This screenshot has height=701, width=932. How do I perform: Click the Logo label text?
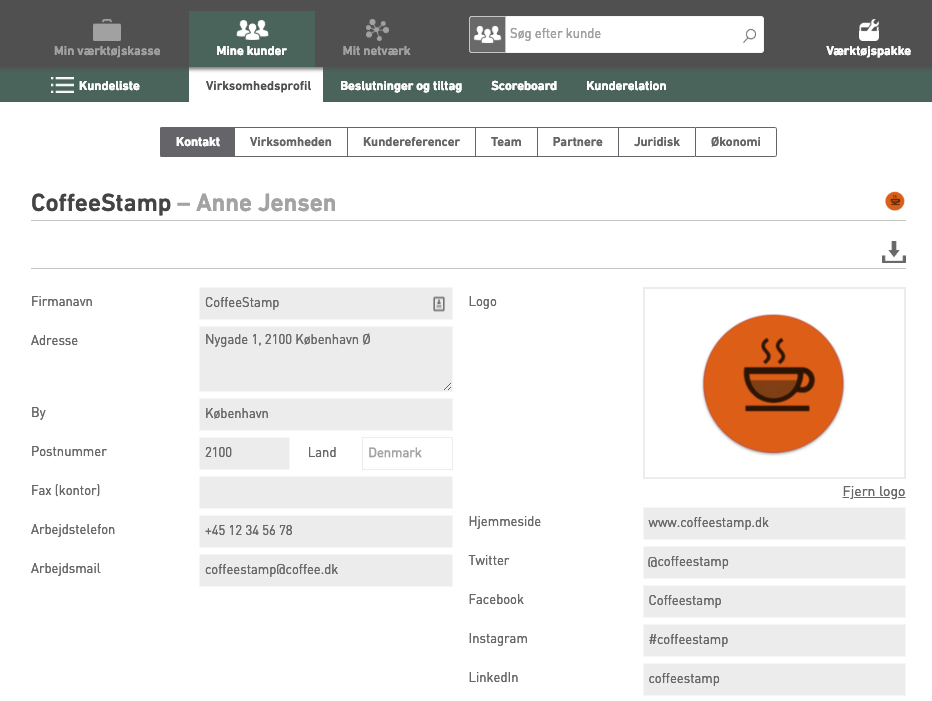click(x=483, y=302)
